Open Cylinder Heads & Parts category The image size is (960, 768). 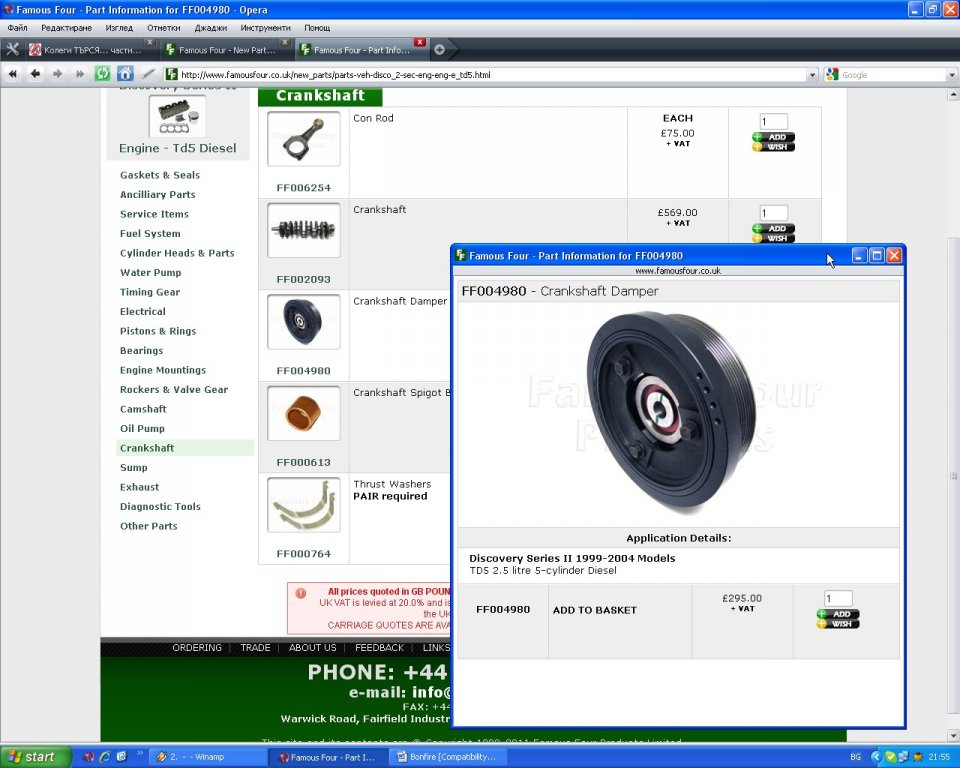pos(177,253)
